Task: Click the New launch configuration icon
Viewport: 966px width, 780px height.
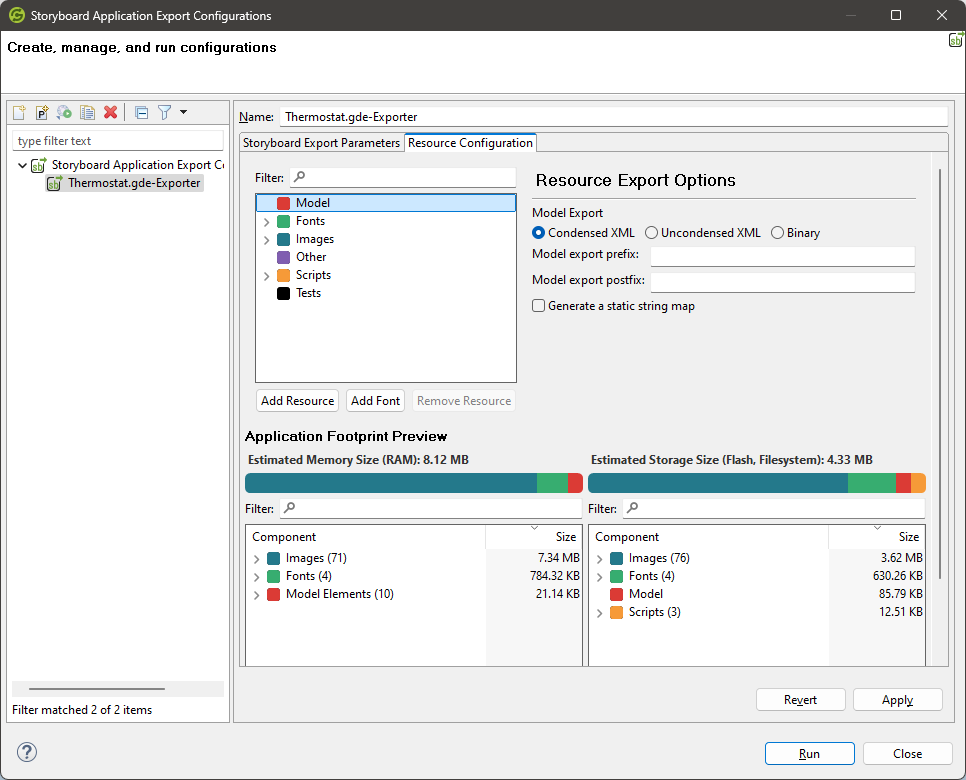Action: tap(19, 112)
